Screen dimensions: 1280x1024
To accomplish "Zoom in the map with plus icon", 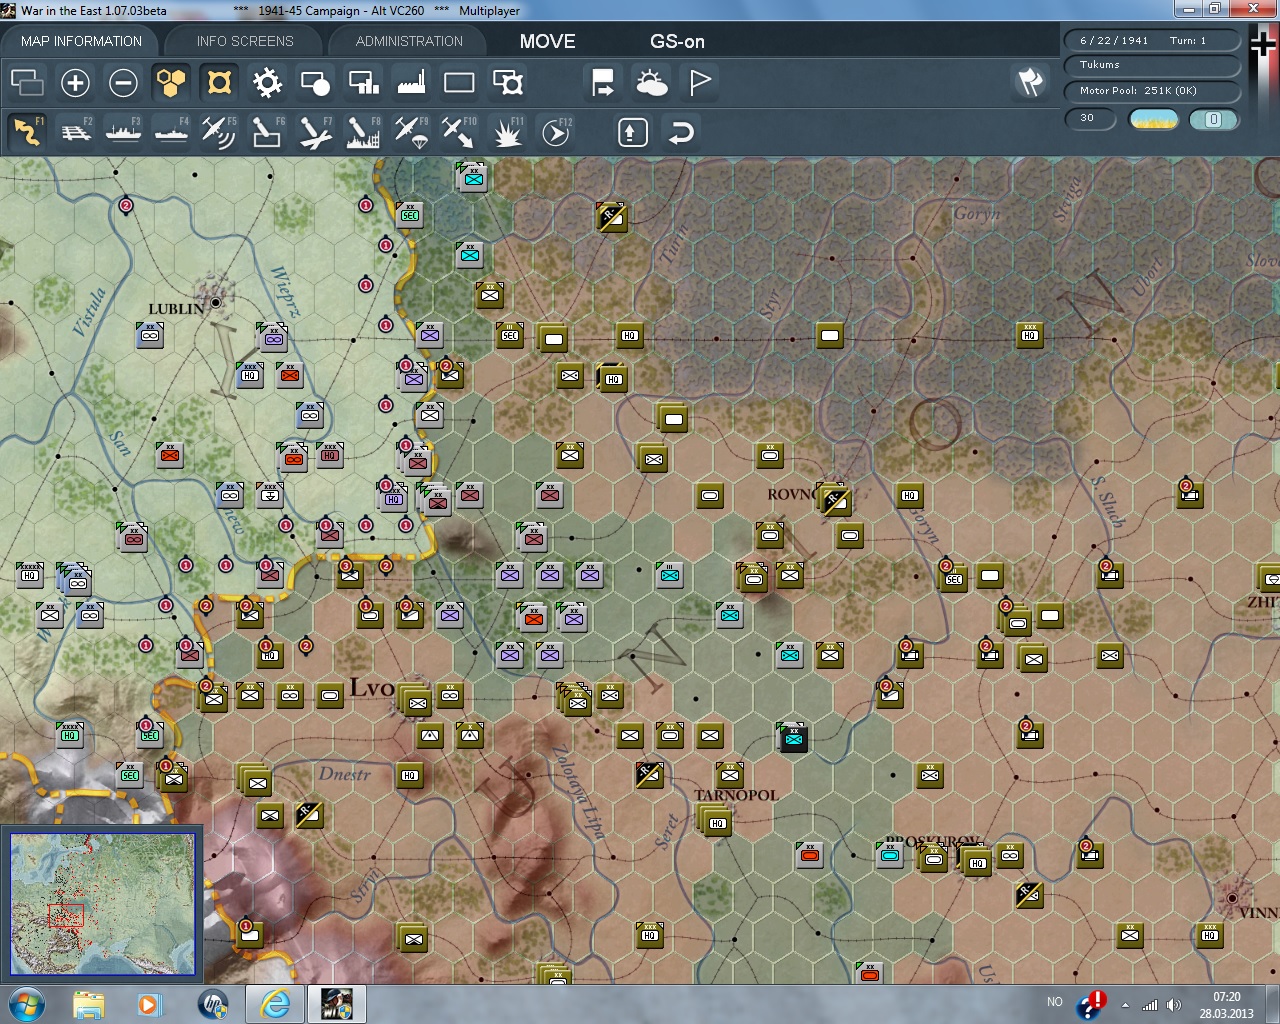I will (x=75, y=82).
